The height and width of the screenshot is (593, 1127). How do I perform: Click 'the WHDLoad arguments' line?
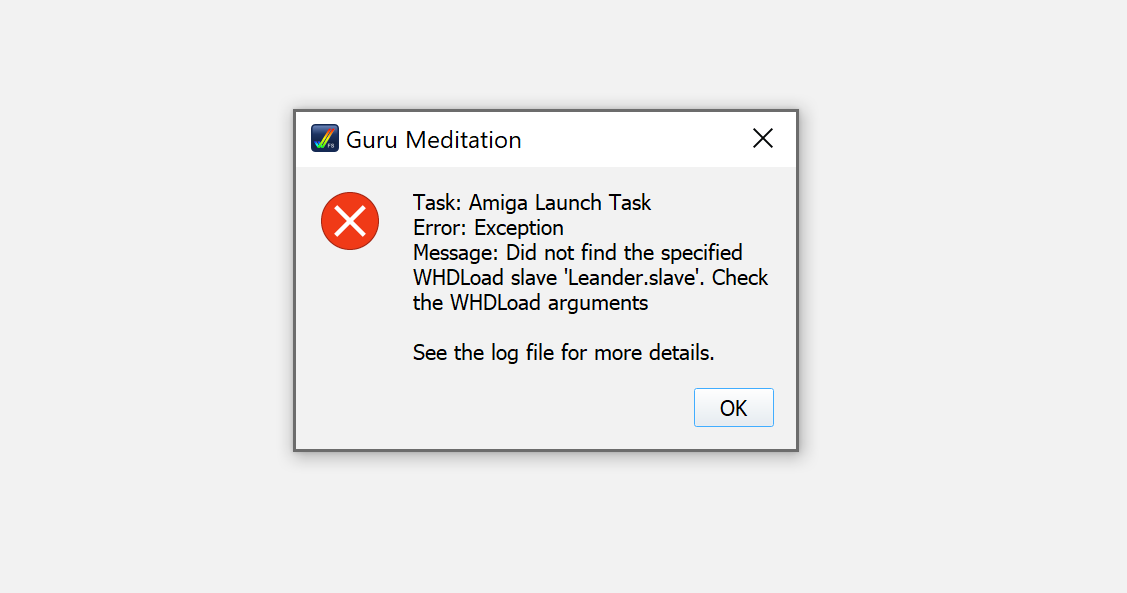click(x=530, y=303)
